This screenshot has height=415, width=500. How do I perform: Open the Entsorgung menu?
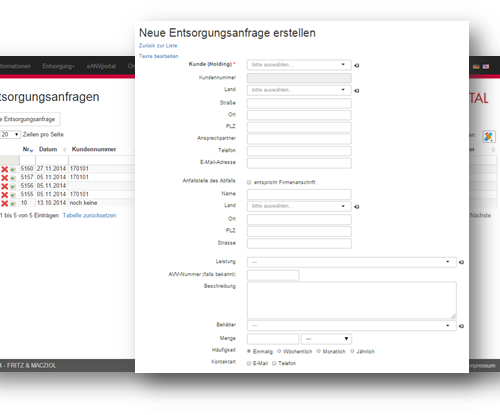point(58,66)
